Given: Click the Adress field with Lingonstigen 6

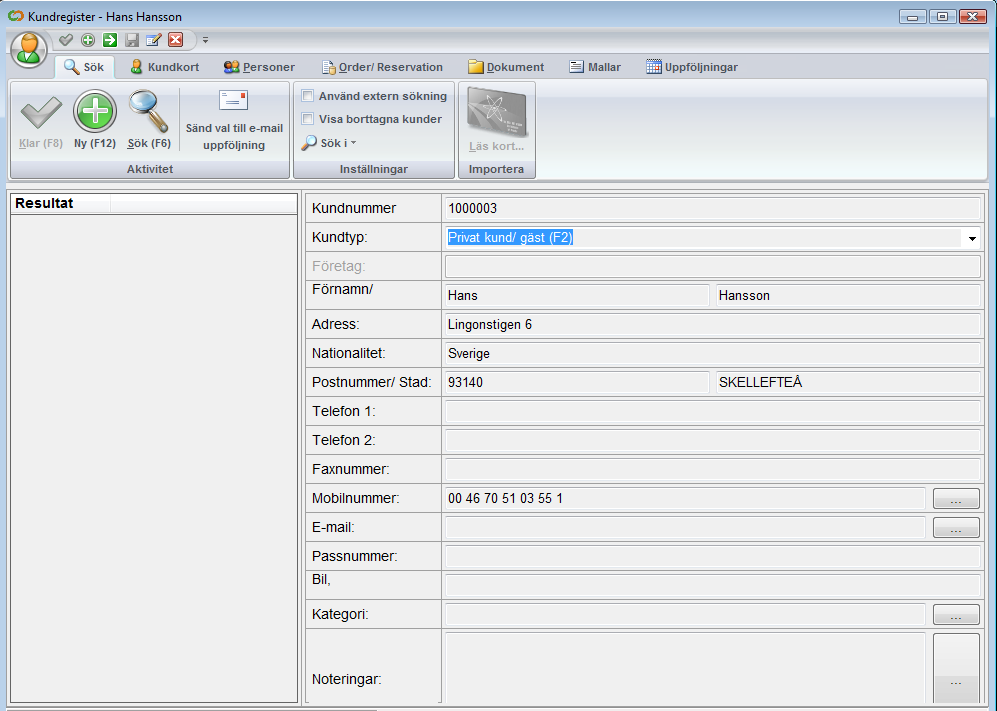Looking at the screenshot, I should pos(712,324).
